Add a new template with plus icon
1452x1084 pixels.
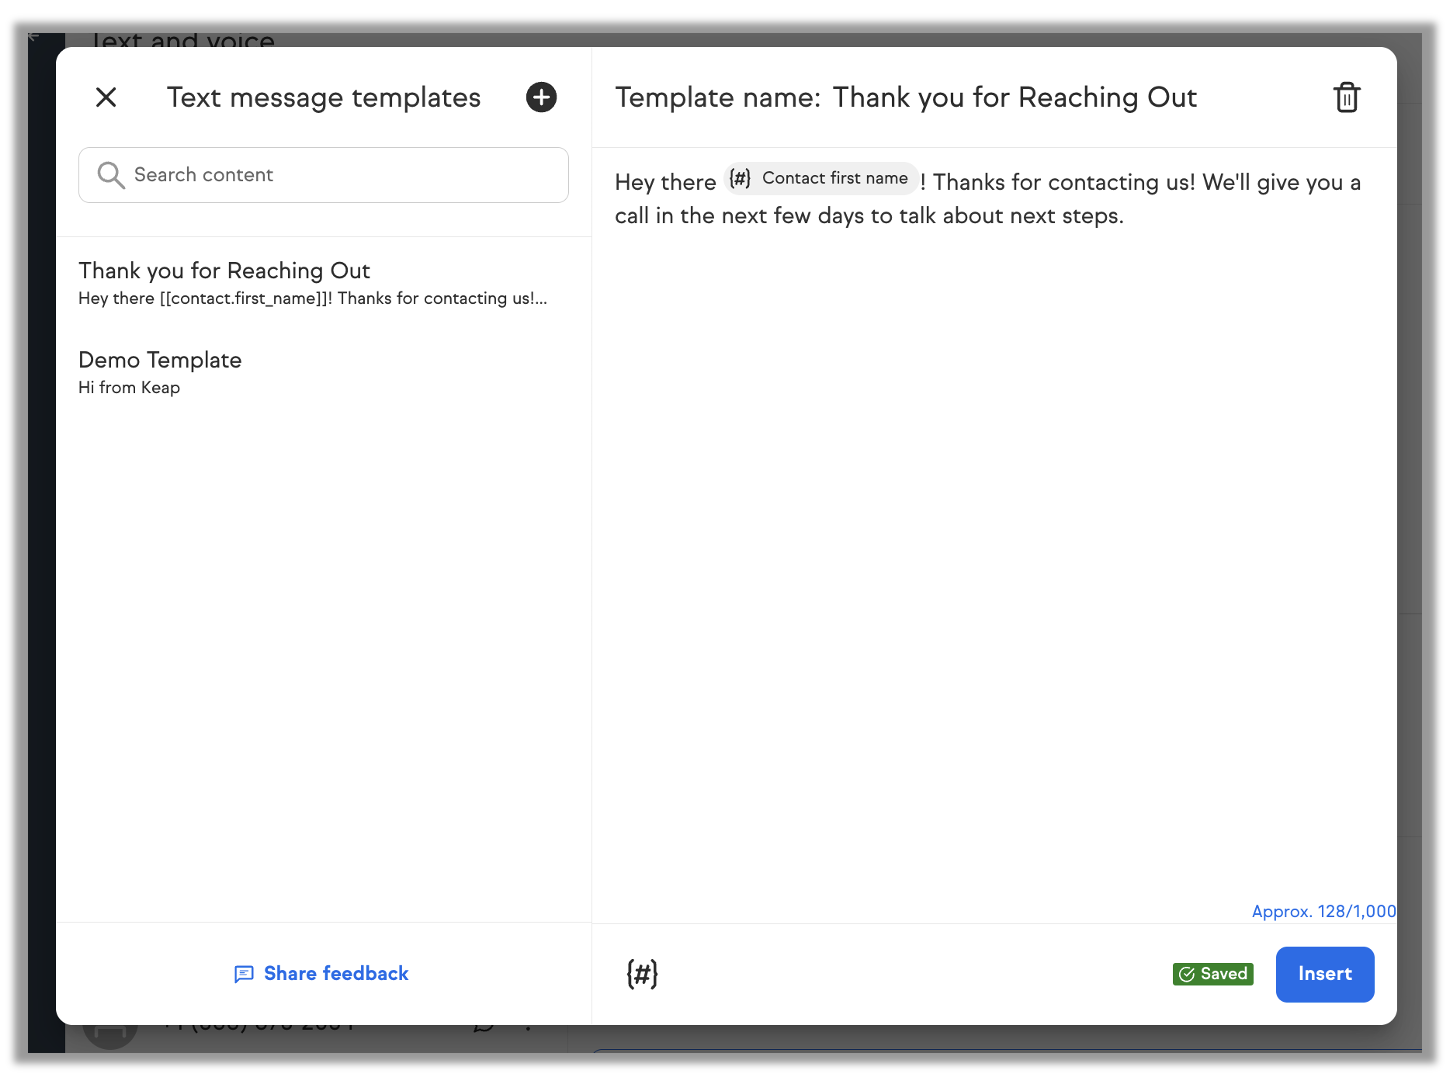click(541, 97)
